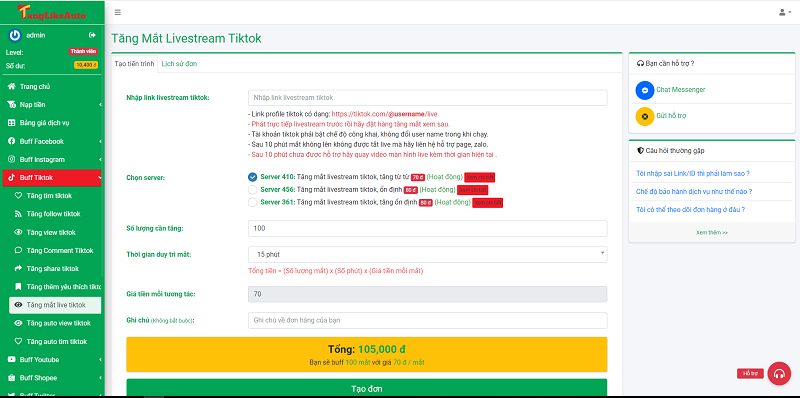Click the blue Messenger chat icon
Screen dimensions: 800x398
(645, 90)
